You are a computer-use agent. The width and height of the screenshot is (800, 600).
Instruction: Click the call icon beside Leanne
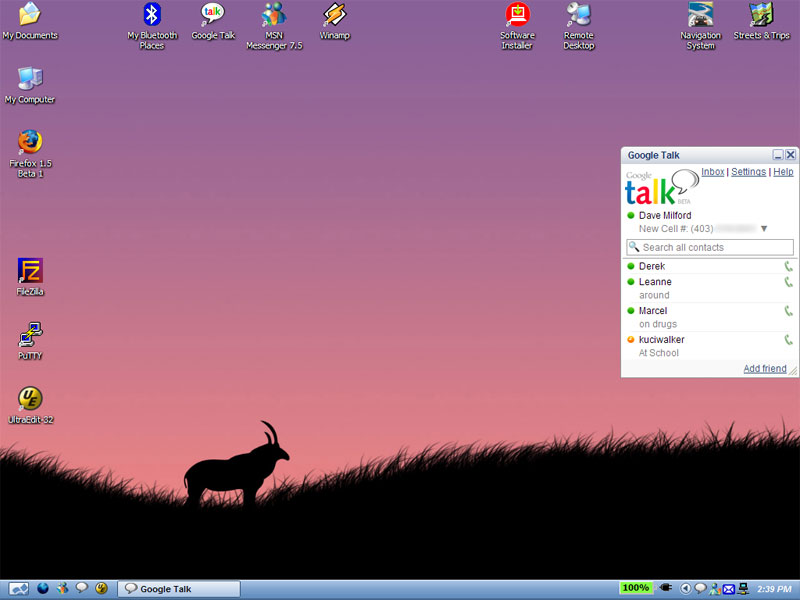point(788,283)
